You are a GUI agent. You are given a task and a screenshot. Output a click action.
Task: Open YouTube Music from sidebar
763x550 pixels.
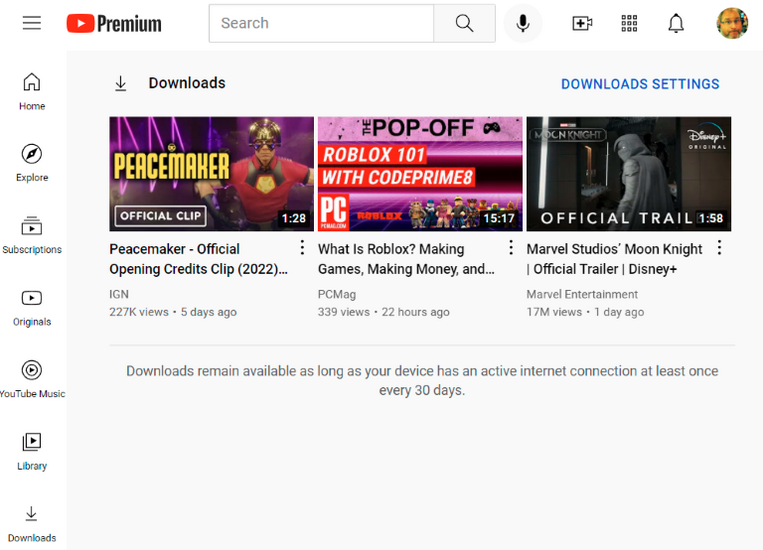[x=32, y=378]
